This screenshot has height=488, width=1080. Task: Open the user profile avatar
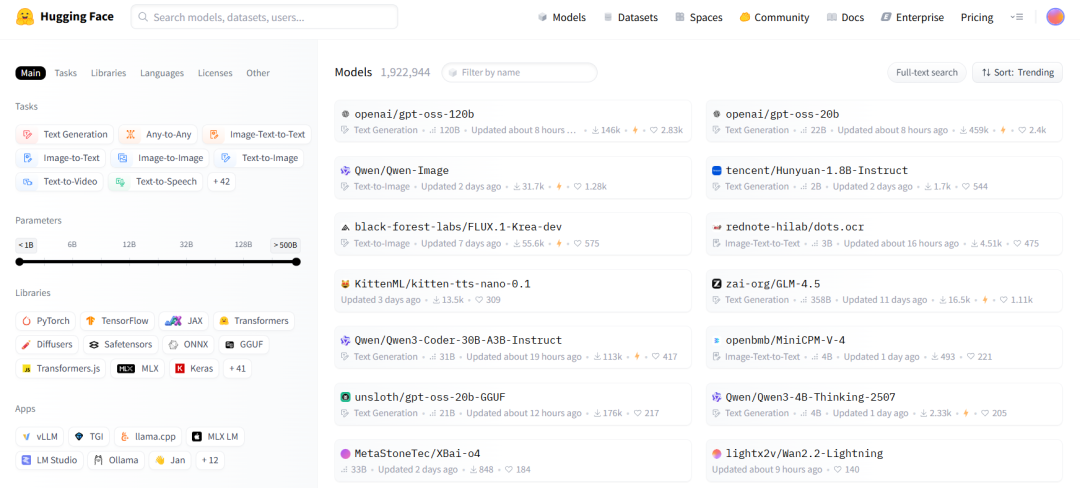1055,17
